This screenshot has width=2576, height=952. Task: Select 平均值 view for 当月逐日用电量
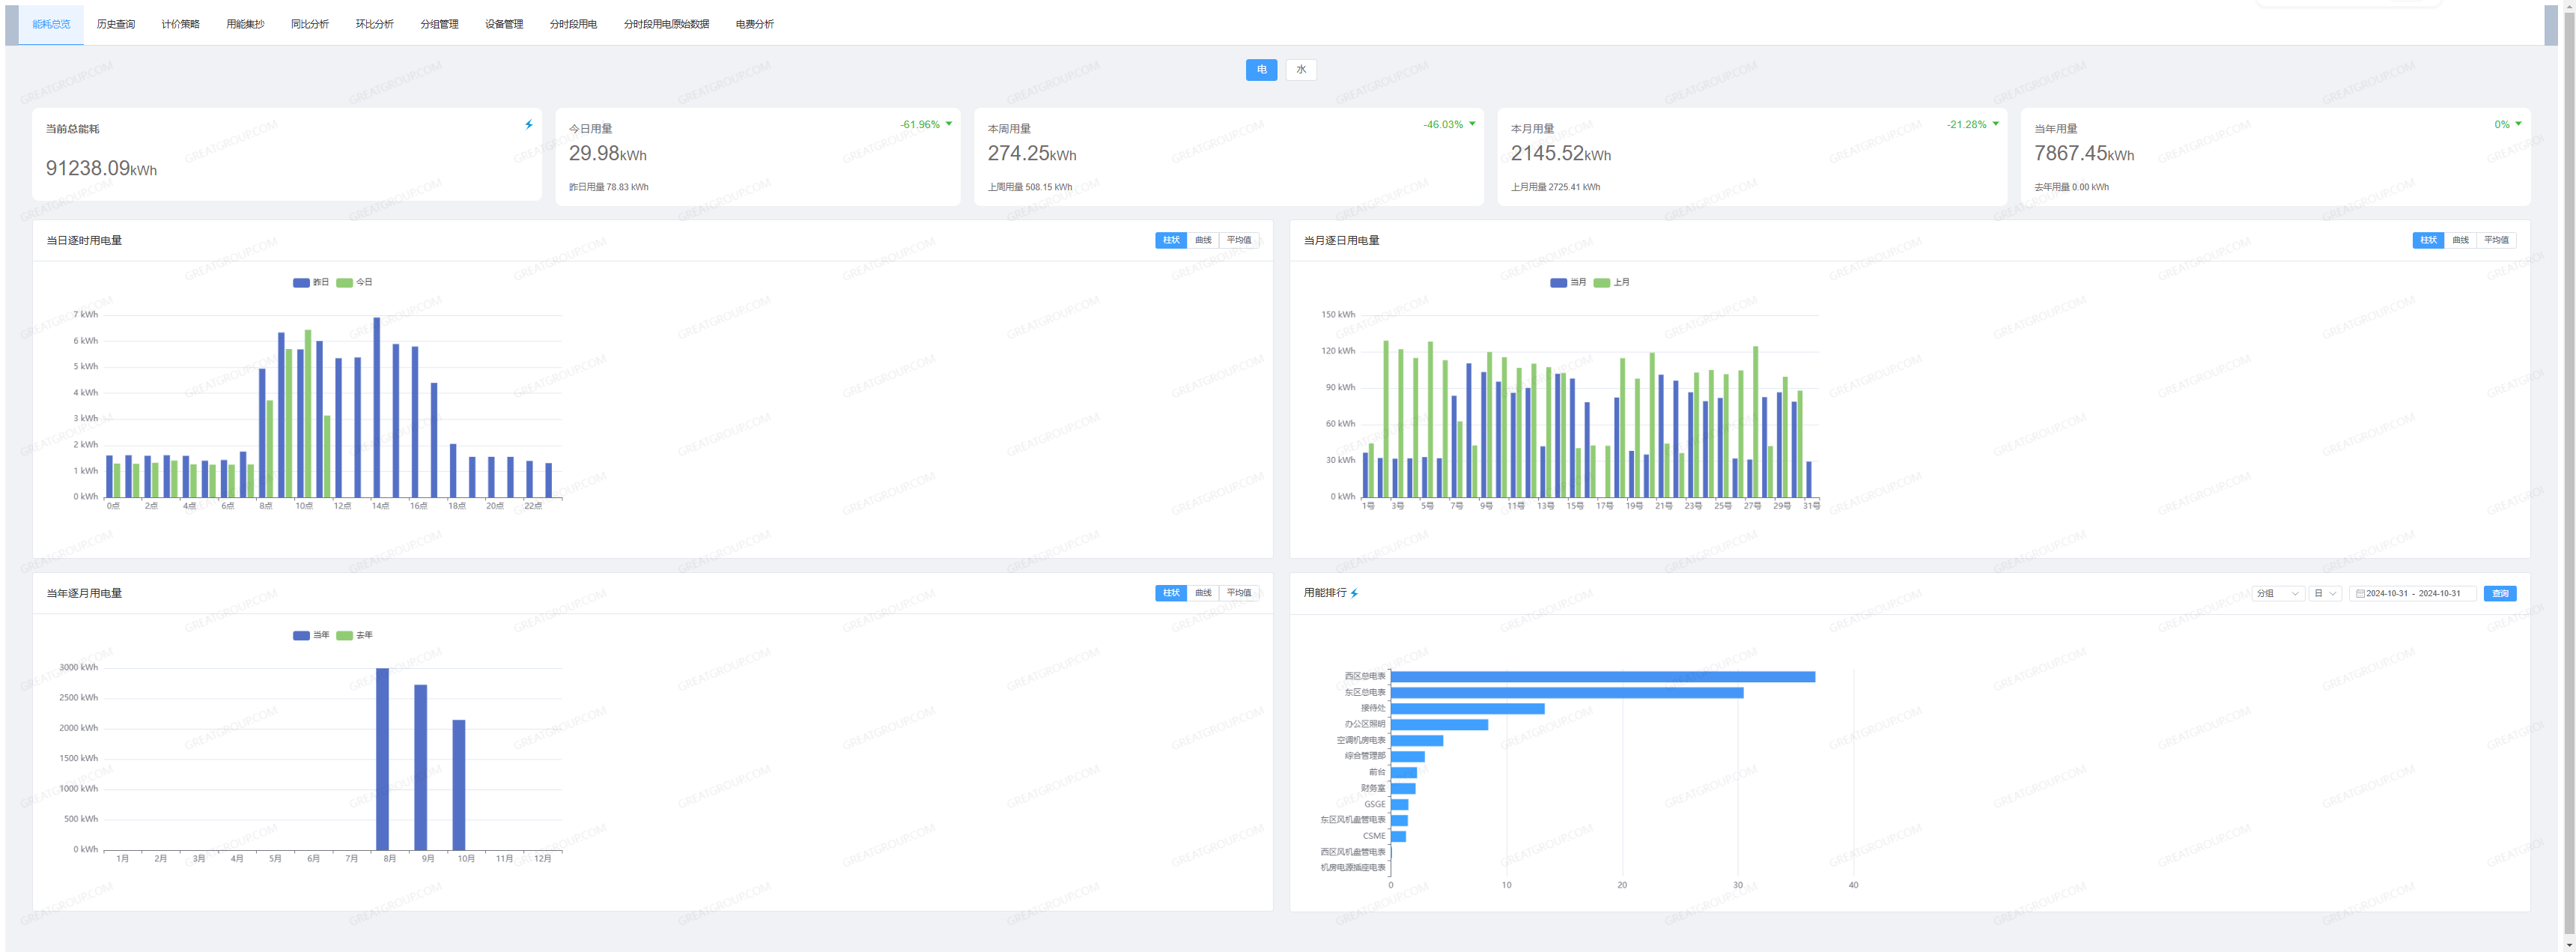coord(2496,241)
